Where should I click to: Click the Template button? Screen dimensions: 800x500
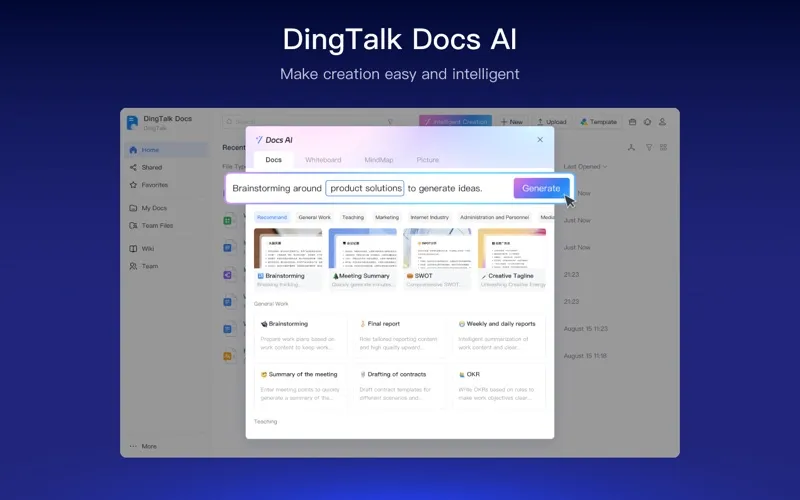coord(599,122)
